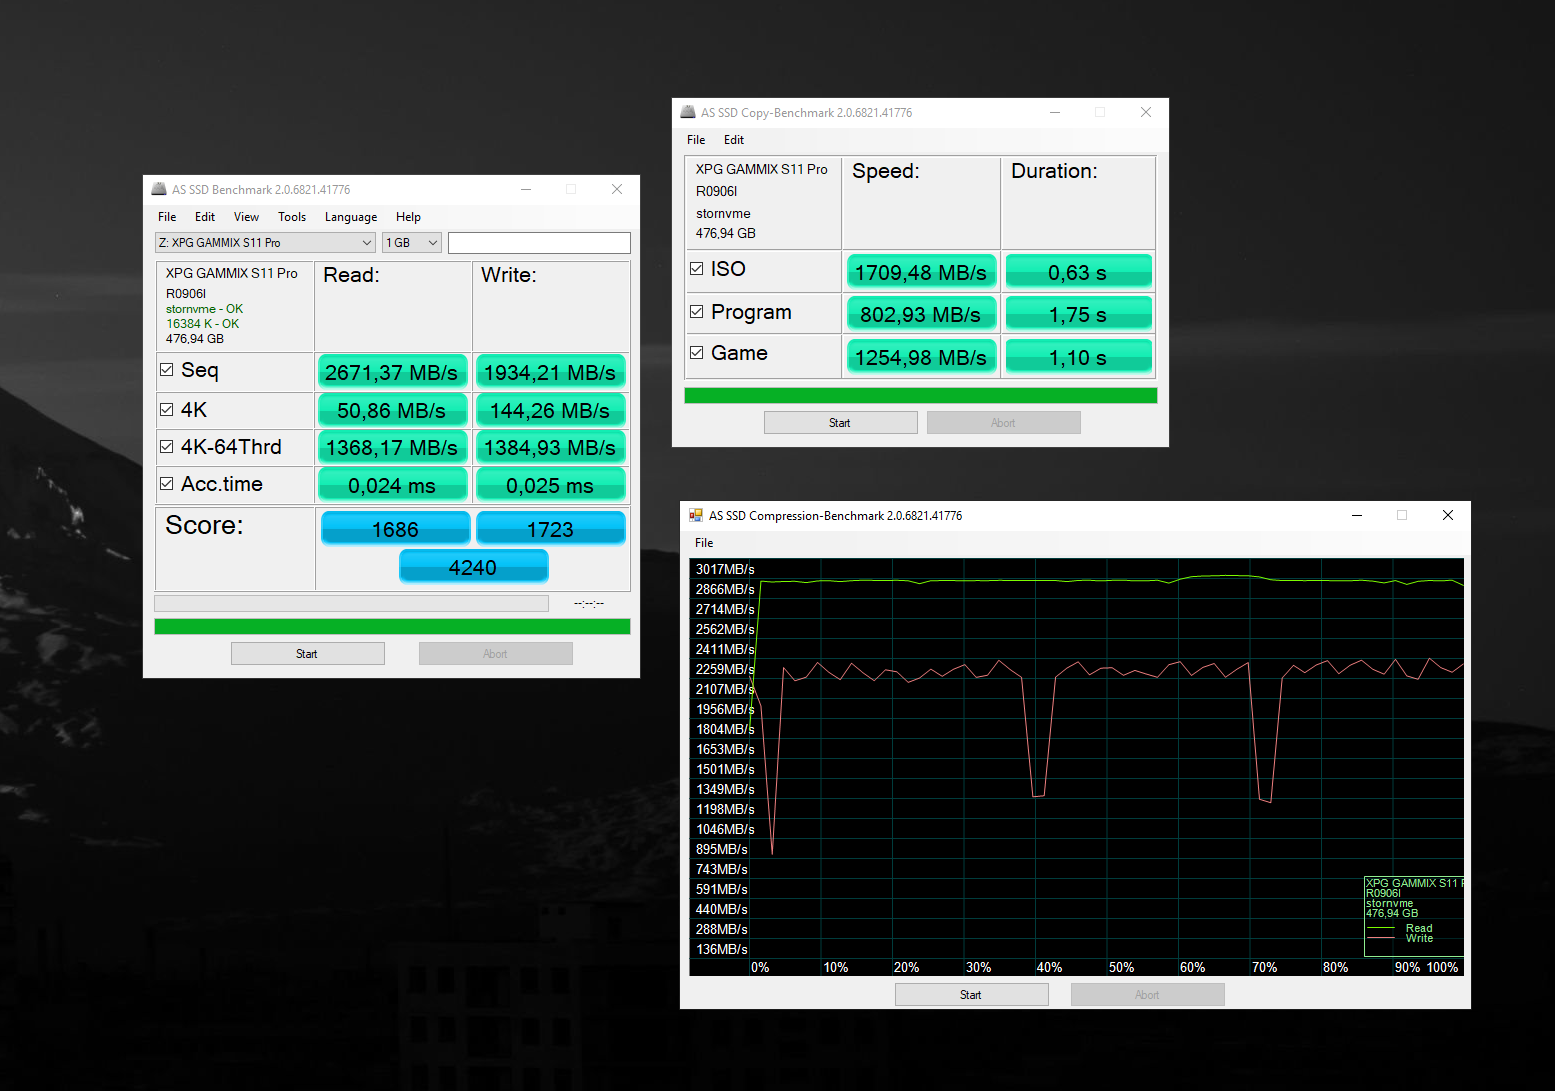Click Start in AS SSD Benchmark window

click(307, 654)
